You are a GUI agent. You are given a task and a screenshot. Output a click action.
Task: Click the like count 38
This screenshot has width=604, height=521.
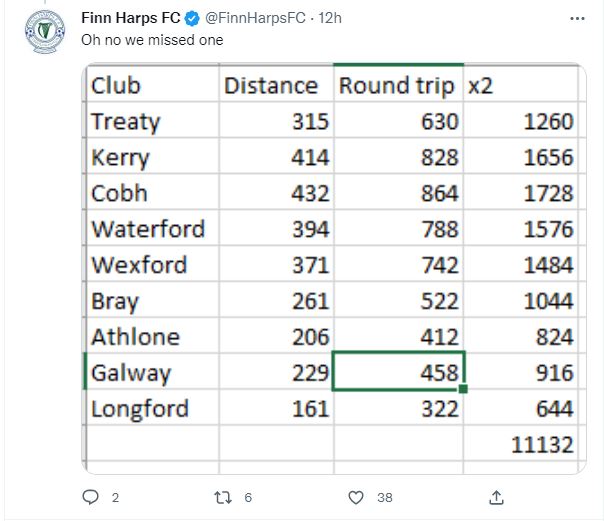(x=384, y=498)
